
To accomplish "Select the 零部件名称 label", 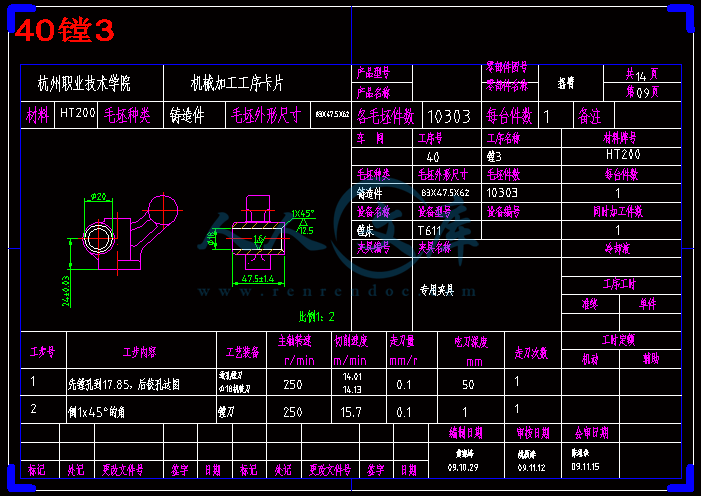I will [x=507, y=85].
